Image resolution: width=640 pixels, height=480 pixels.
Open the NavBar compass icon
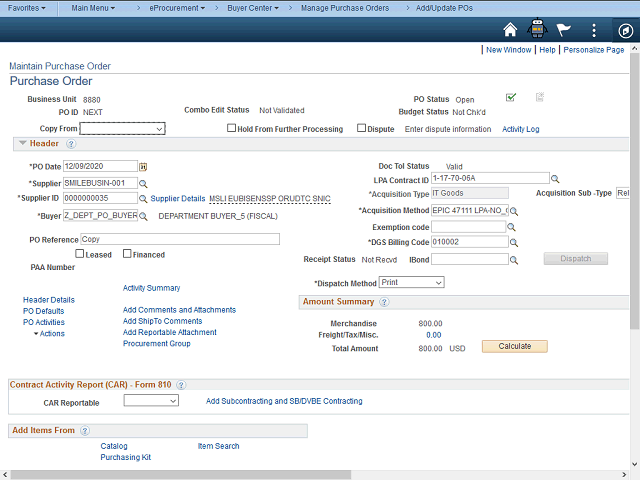point(624,29)
